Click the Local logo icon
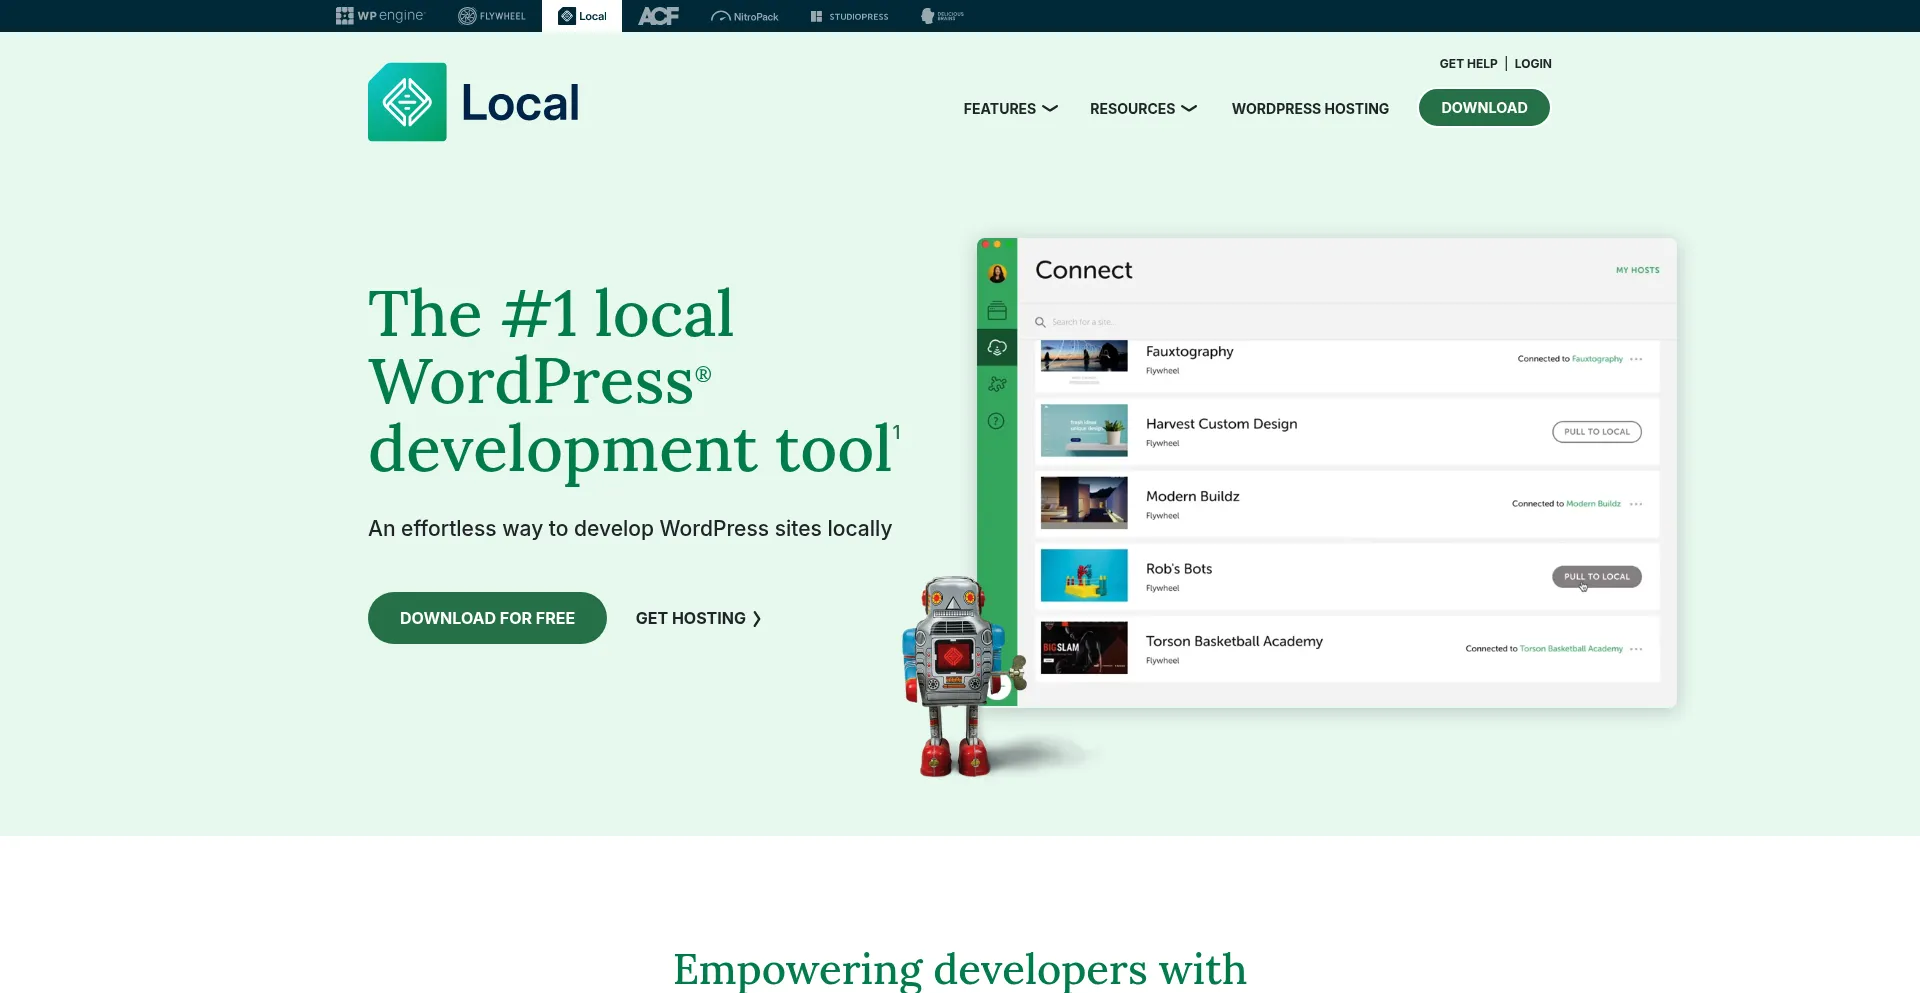 (x=407, y=102)
